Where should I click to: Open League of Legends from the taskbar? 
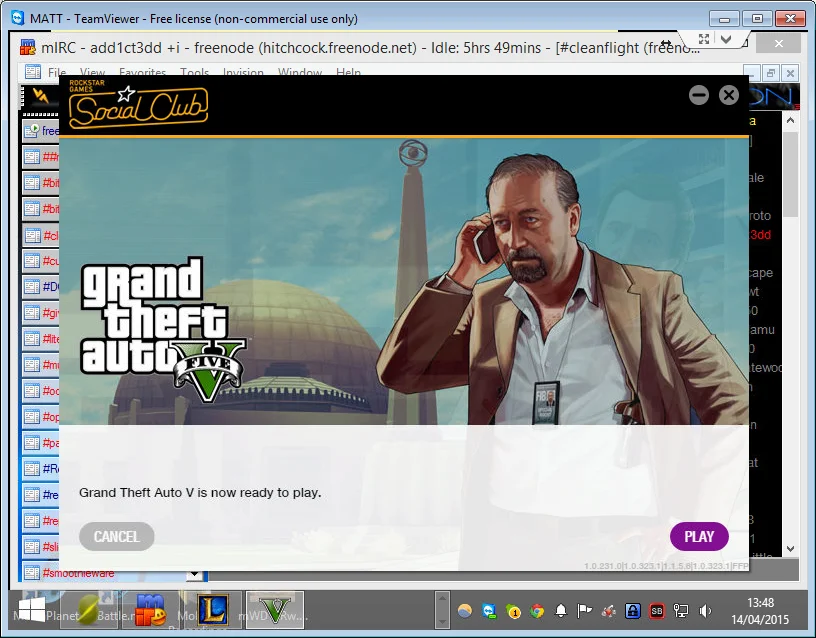[213, 609]
